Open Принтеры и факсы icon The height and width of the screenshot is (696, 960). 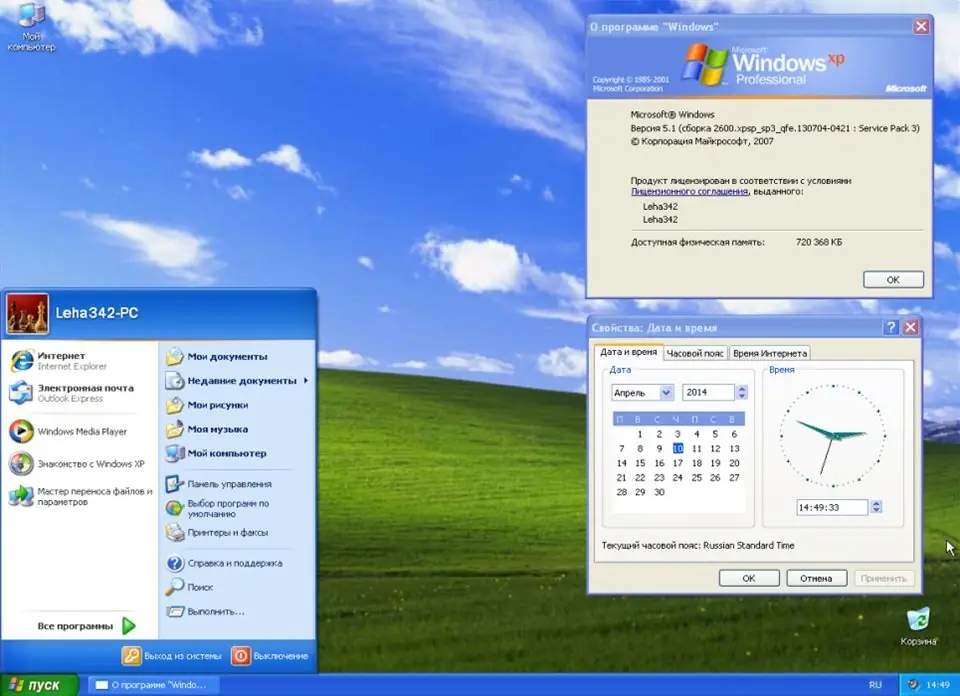174,533
